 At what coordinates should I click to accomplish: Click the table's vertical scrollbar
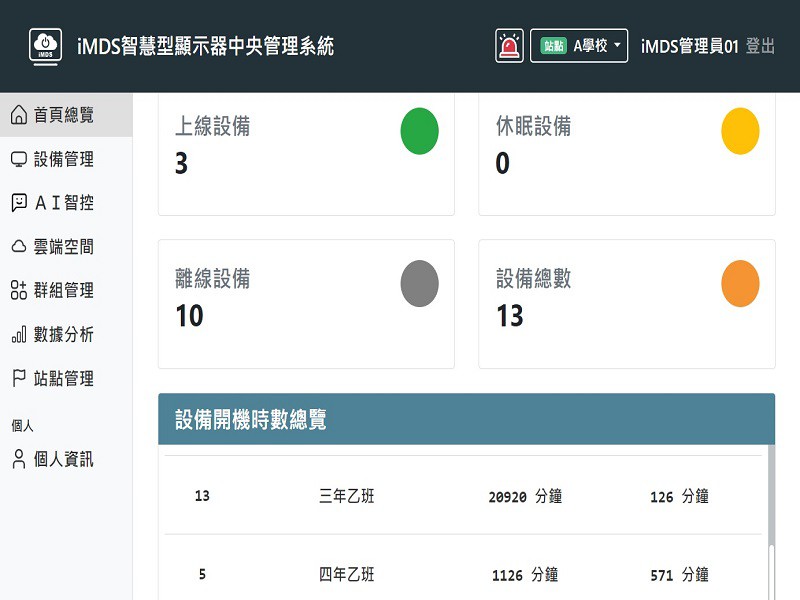(x=770, y=500)
